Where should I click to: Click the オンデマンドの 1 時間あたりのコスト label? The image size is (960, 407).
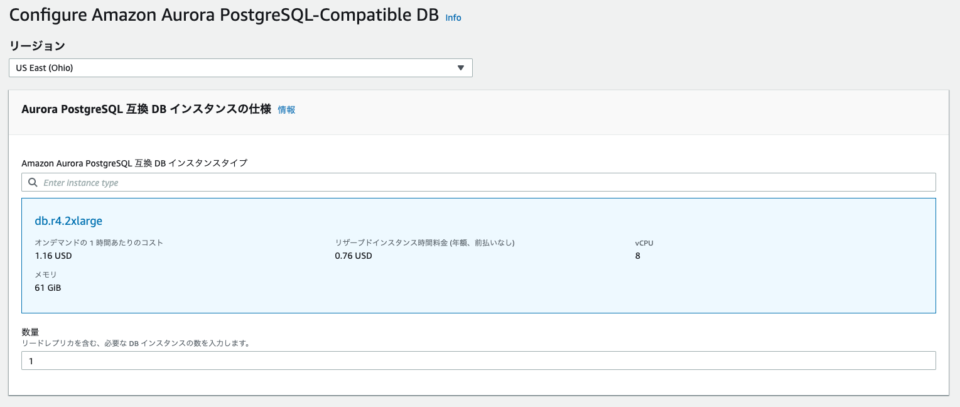point(99,243)
